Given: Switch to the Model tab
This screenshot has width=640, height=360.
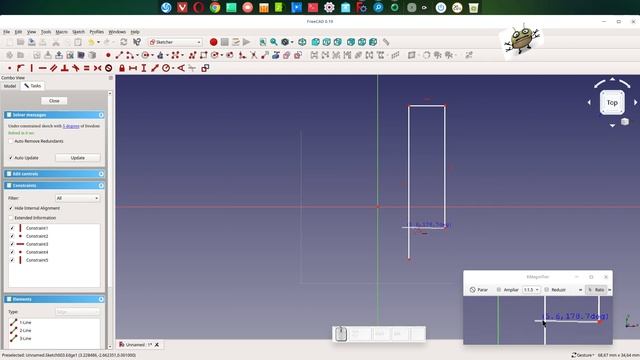Looking at the screenshot, I should (10, 86).
